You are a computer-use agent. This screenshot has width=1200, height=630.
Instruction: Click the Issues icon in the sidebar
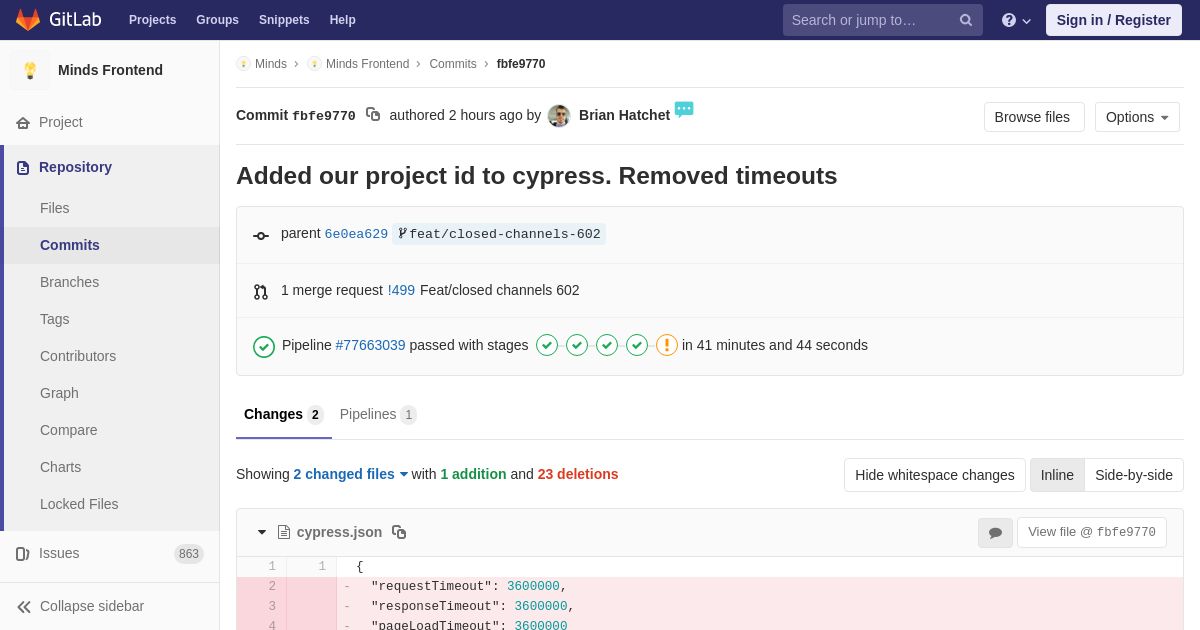[23, 554]
